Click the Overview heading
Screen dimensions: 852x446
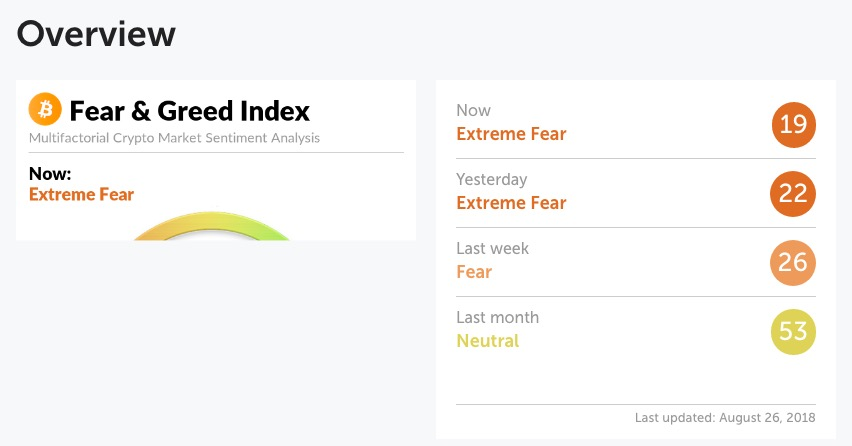[96, 34]
